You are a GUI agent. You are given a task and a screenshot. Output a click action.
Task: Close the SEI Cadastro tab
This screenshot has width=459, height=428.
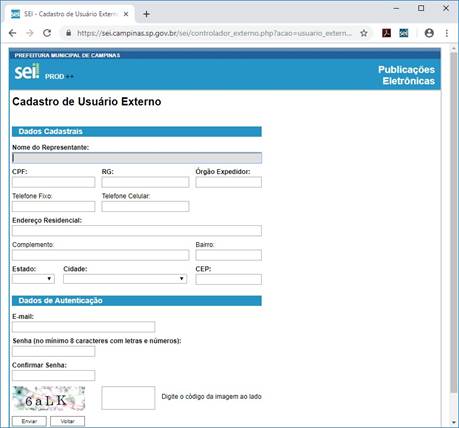click(126, 14)
